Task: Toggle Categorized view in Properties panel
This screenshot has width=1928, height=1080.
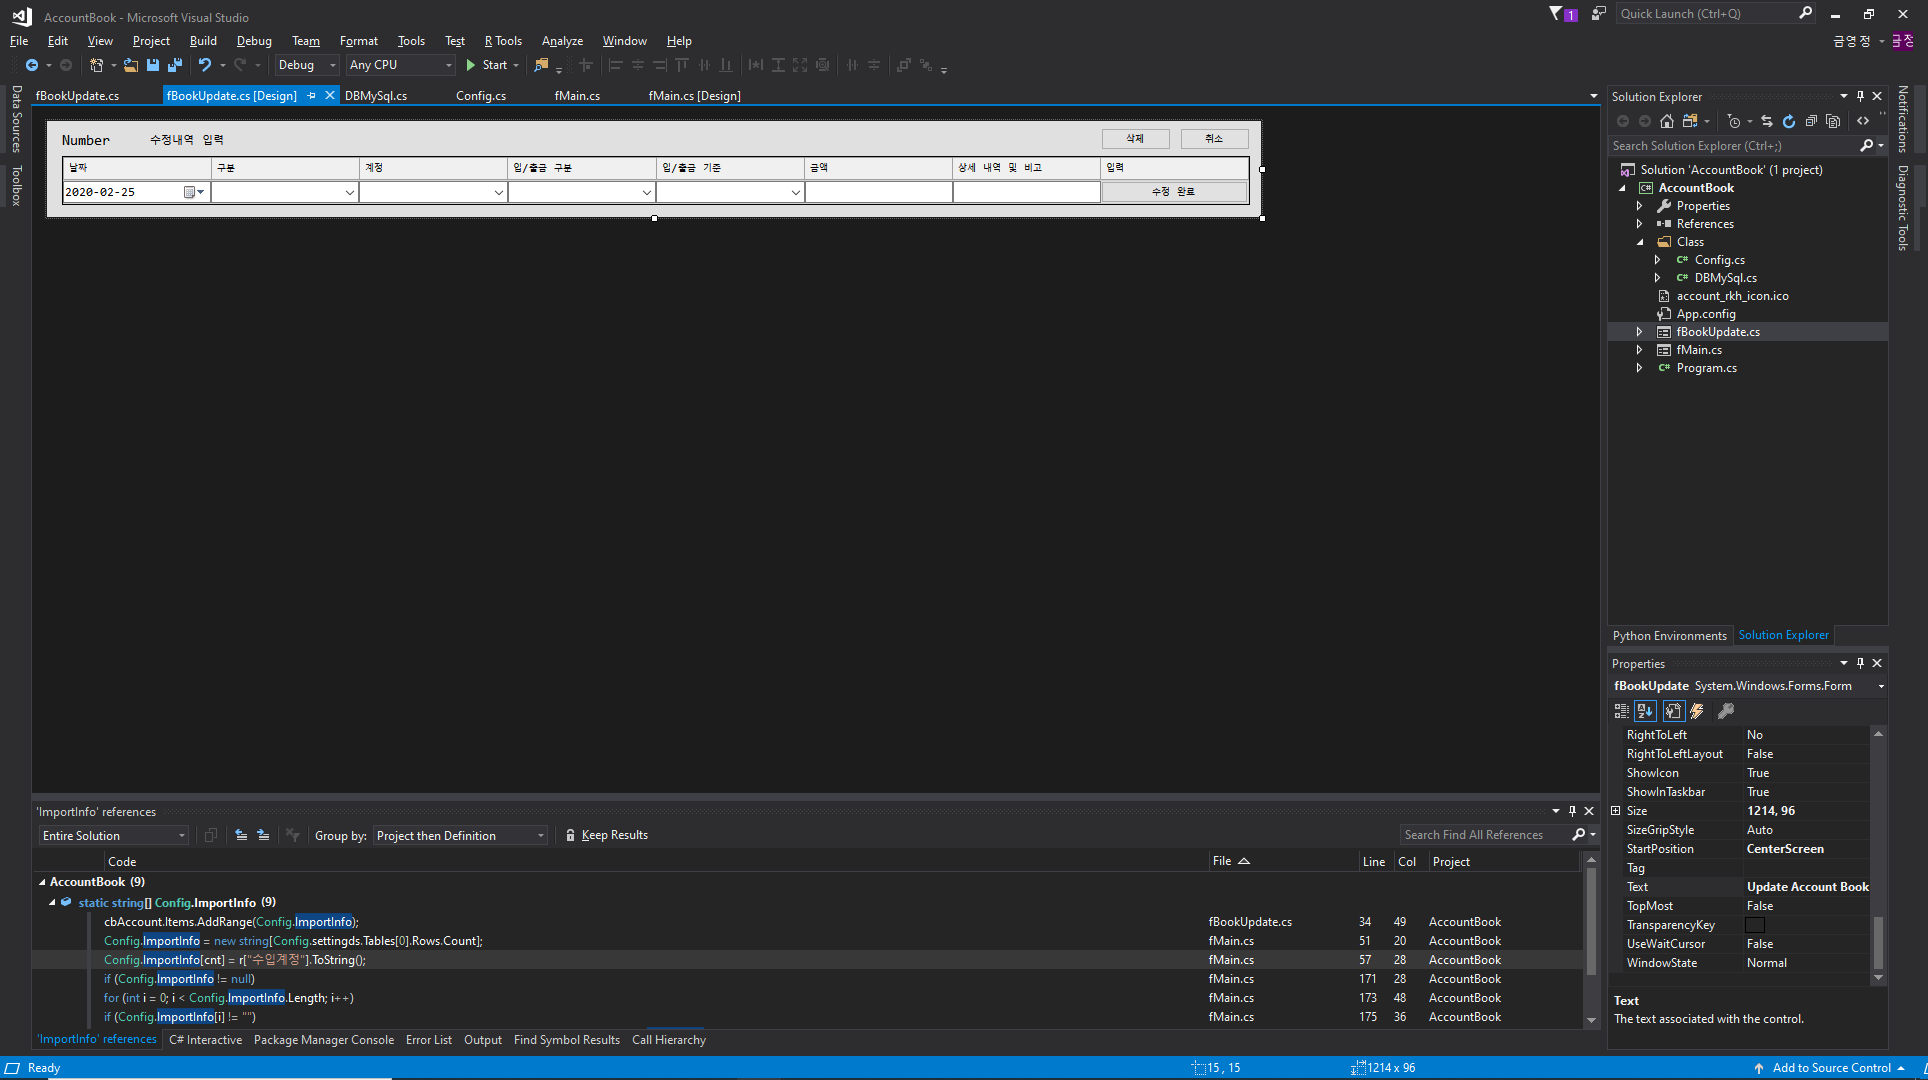Action: pyautogui.click(x=1621, y=711)
